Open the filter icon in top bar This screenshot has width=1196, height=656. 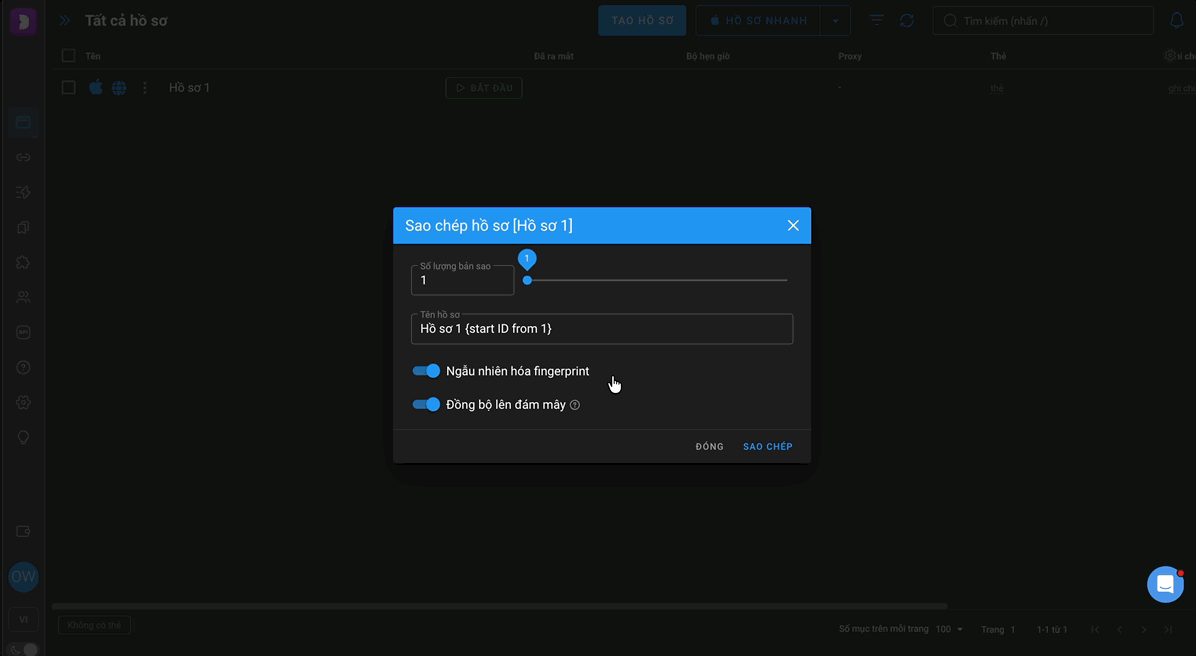[x=876, y=21]
